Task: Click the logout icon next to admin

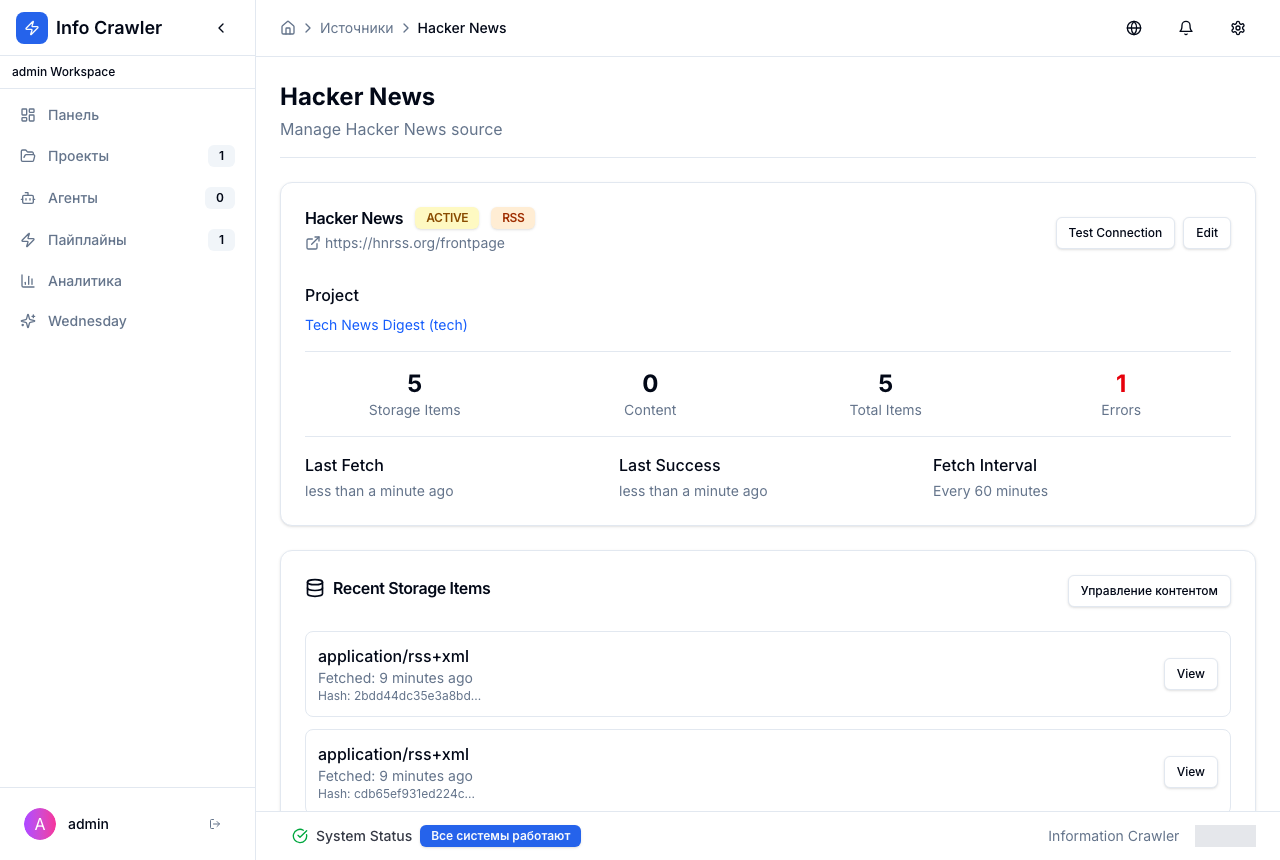Action: tap(215, 824)
